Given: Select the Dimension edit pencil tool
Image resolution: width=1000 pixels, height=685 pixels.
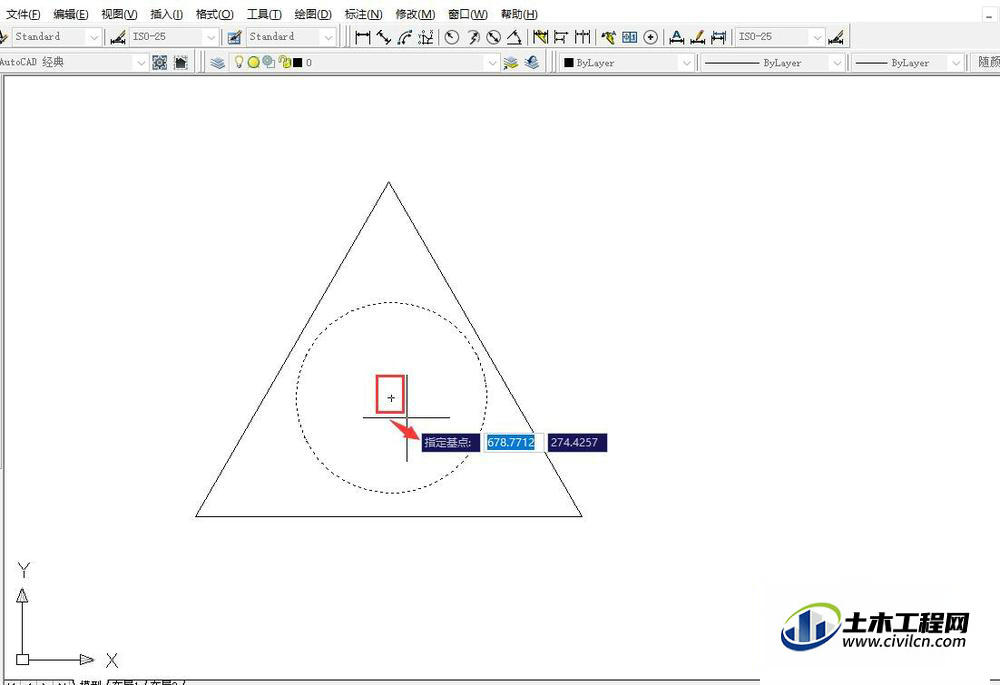Looking at the screenshot, I should pyautogui.click(x=698, y=37).
